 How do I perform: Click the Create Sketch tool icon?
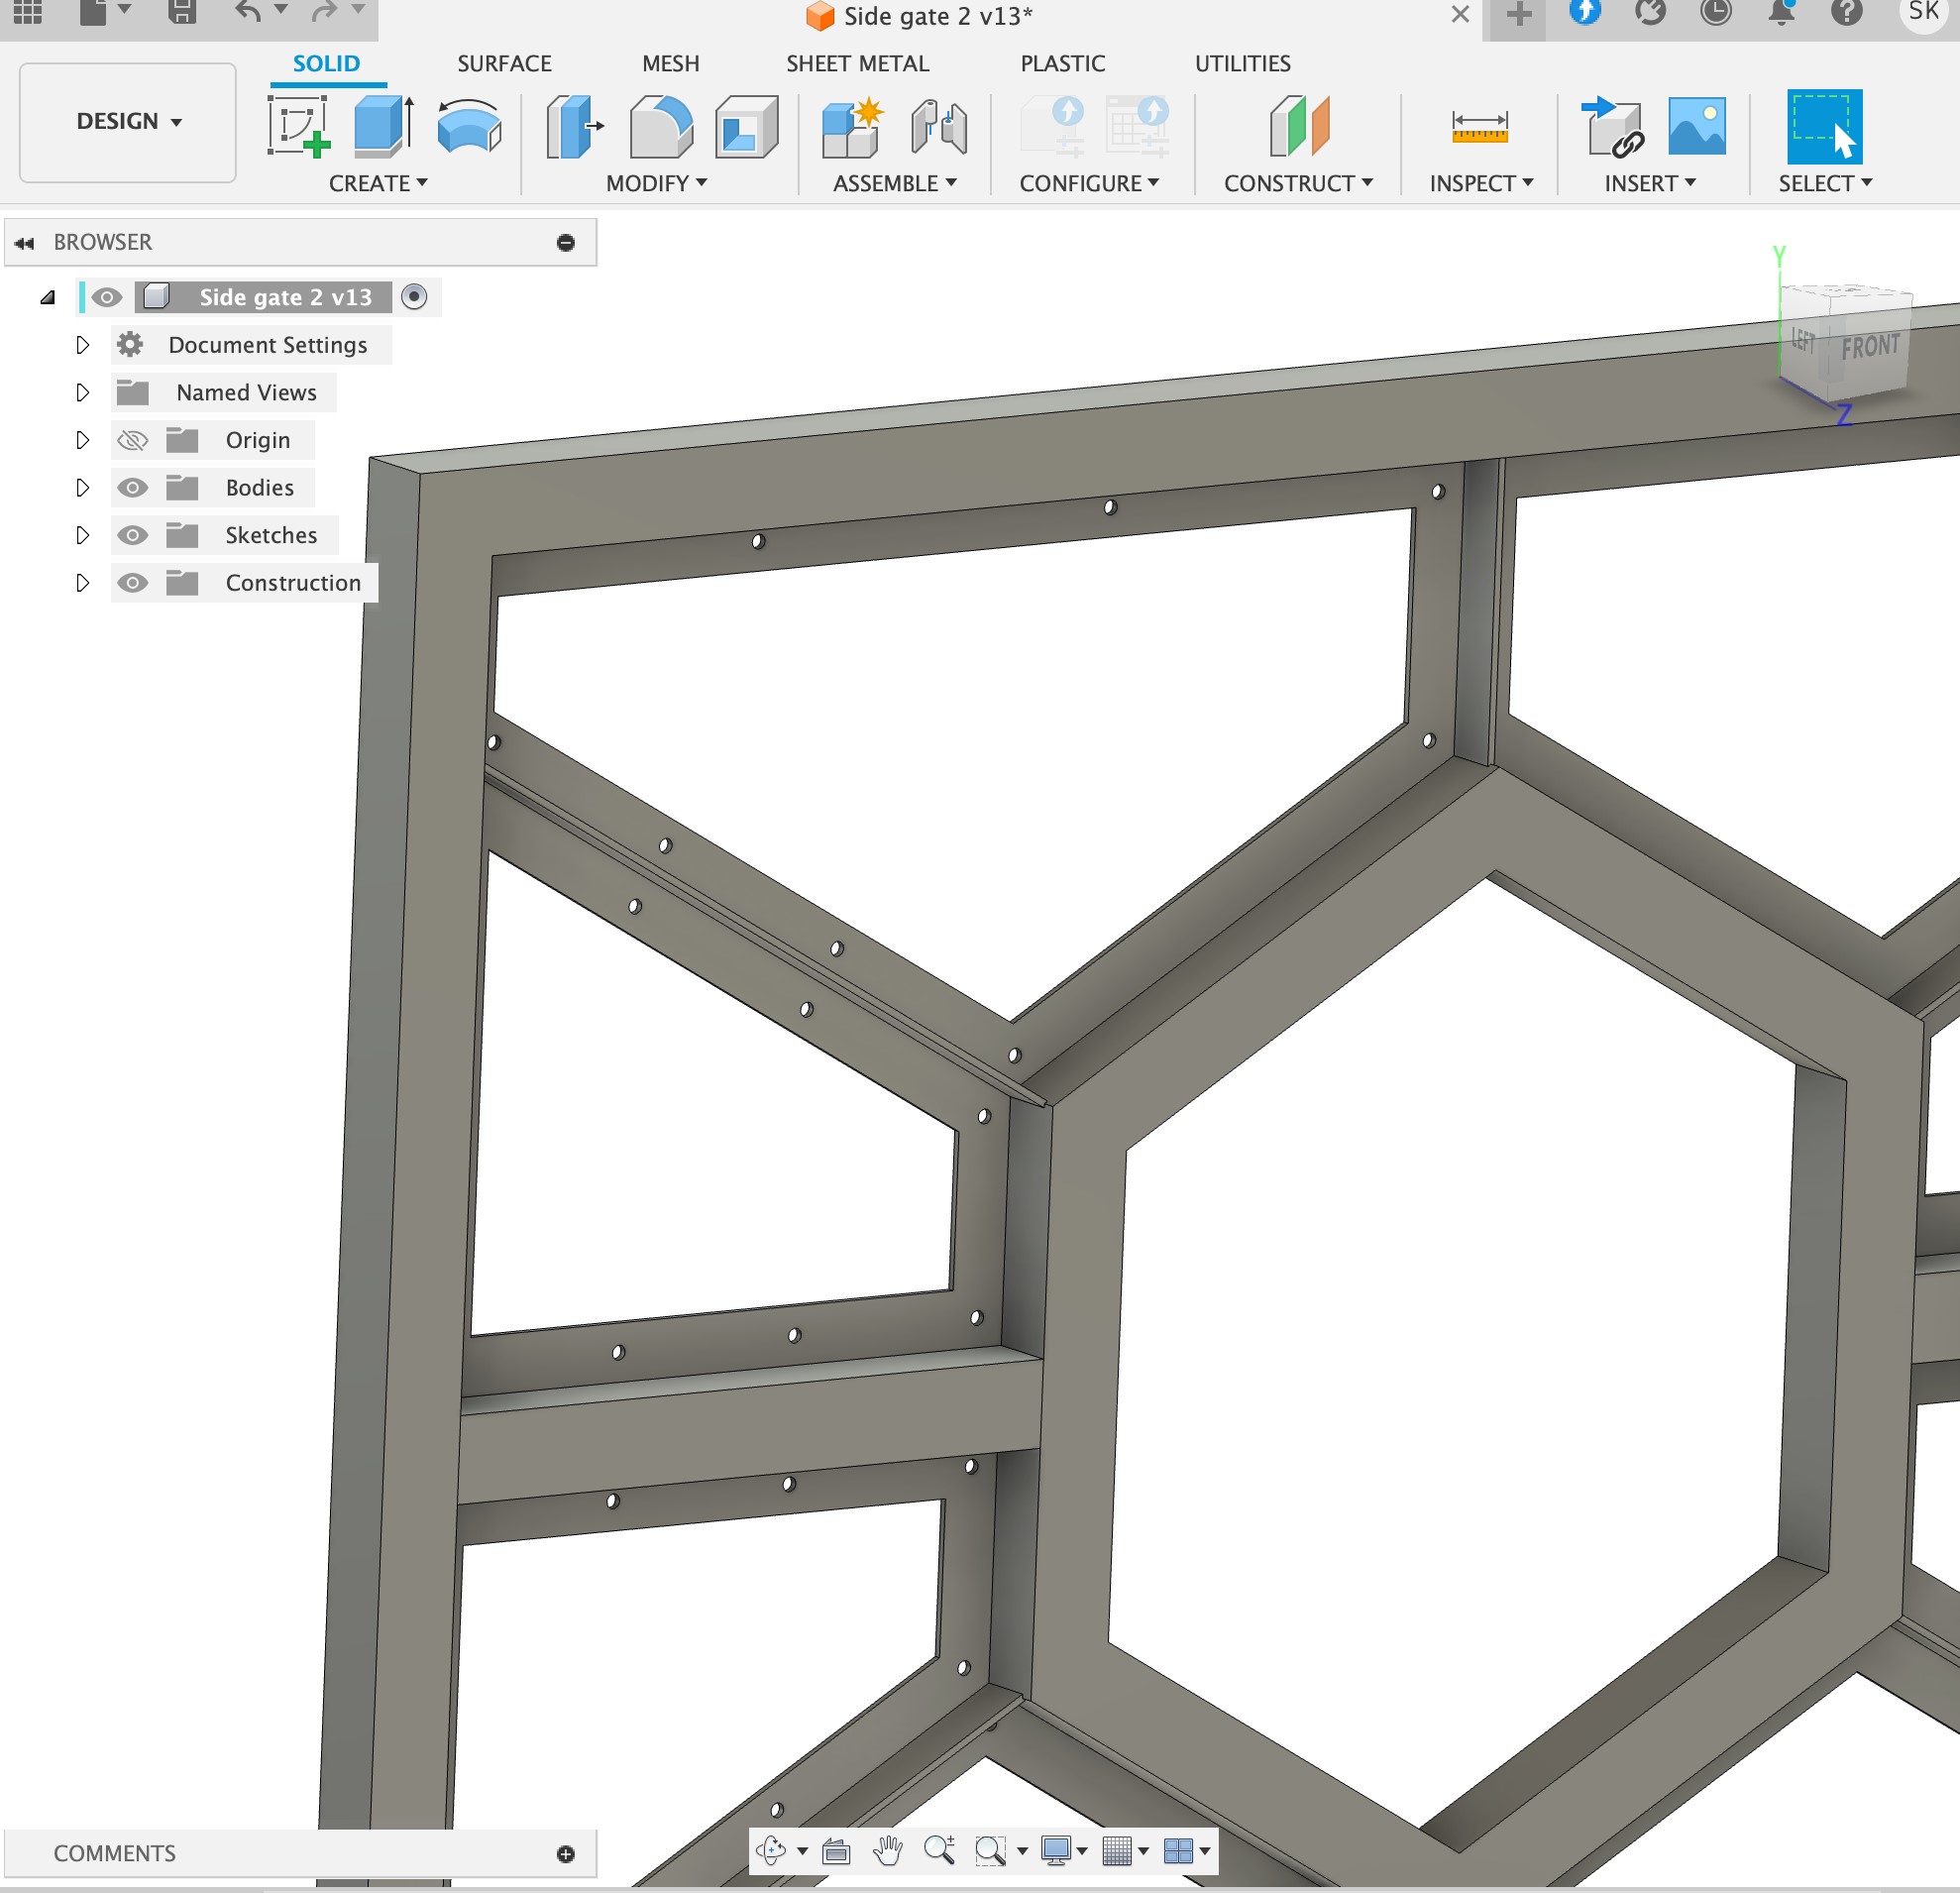click(298, 127)
